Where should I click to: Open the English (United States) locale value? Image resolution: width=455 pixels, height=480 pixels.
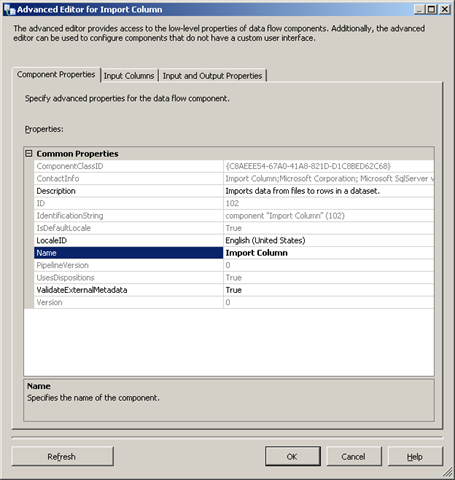(265, 240)
